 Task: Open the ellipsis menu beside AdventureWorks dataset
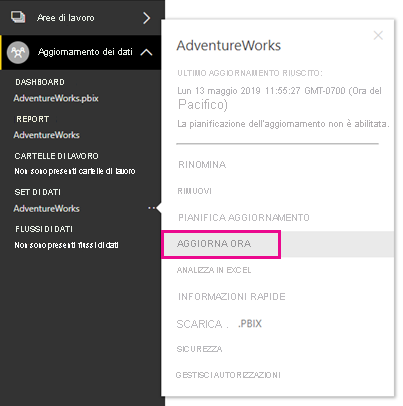(152, 208)
